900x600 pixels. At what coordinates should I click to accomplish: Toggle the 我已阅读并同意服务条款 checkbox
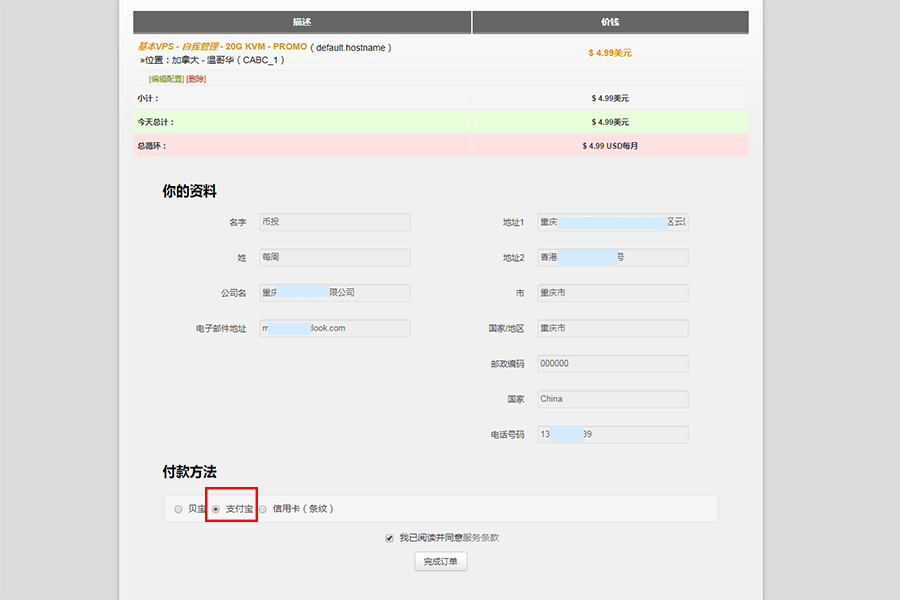tap(389, 537)
